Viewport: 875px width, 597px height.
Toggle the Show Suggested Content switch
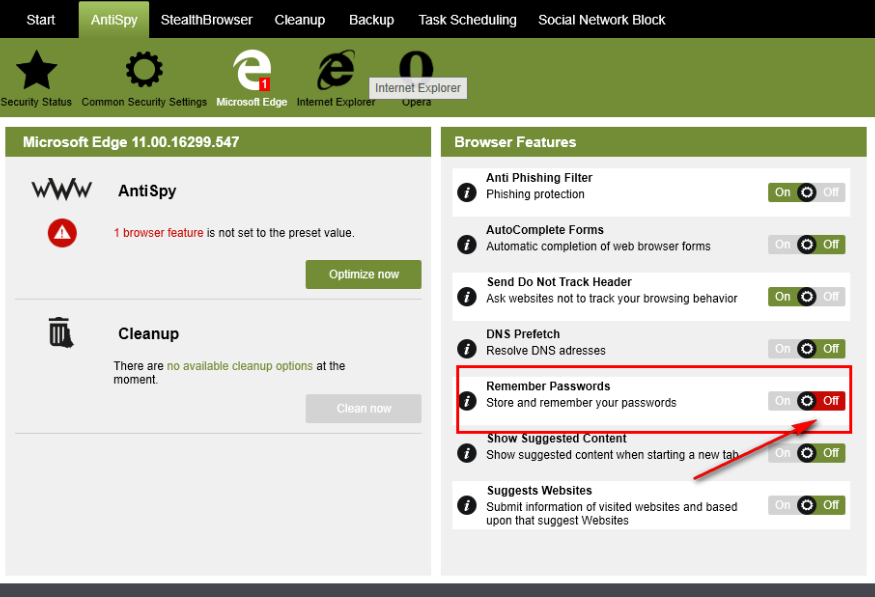click(x=806, y=453)
